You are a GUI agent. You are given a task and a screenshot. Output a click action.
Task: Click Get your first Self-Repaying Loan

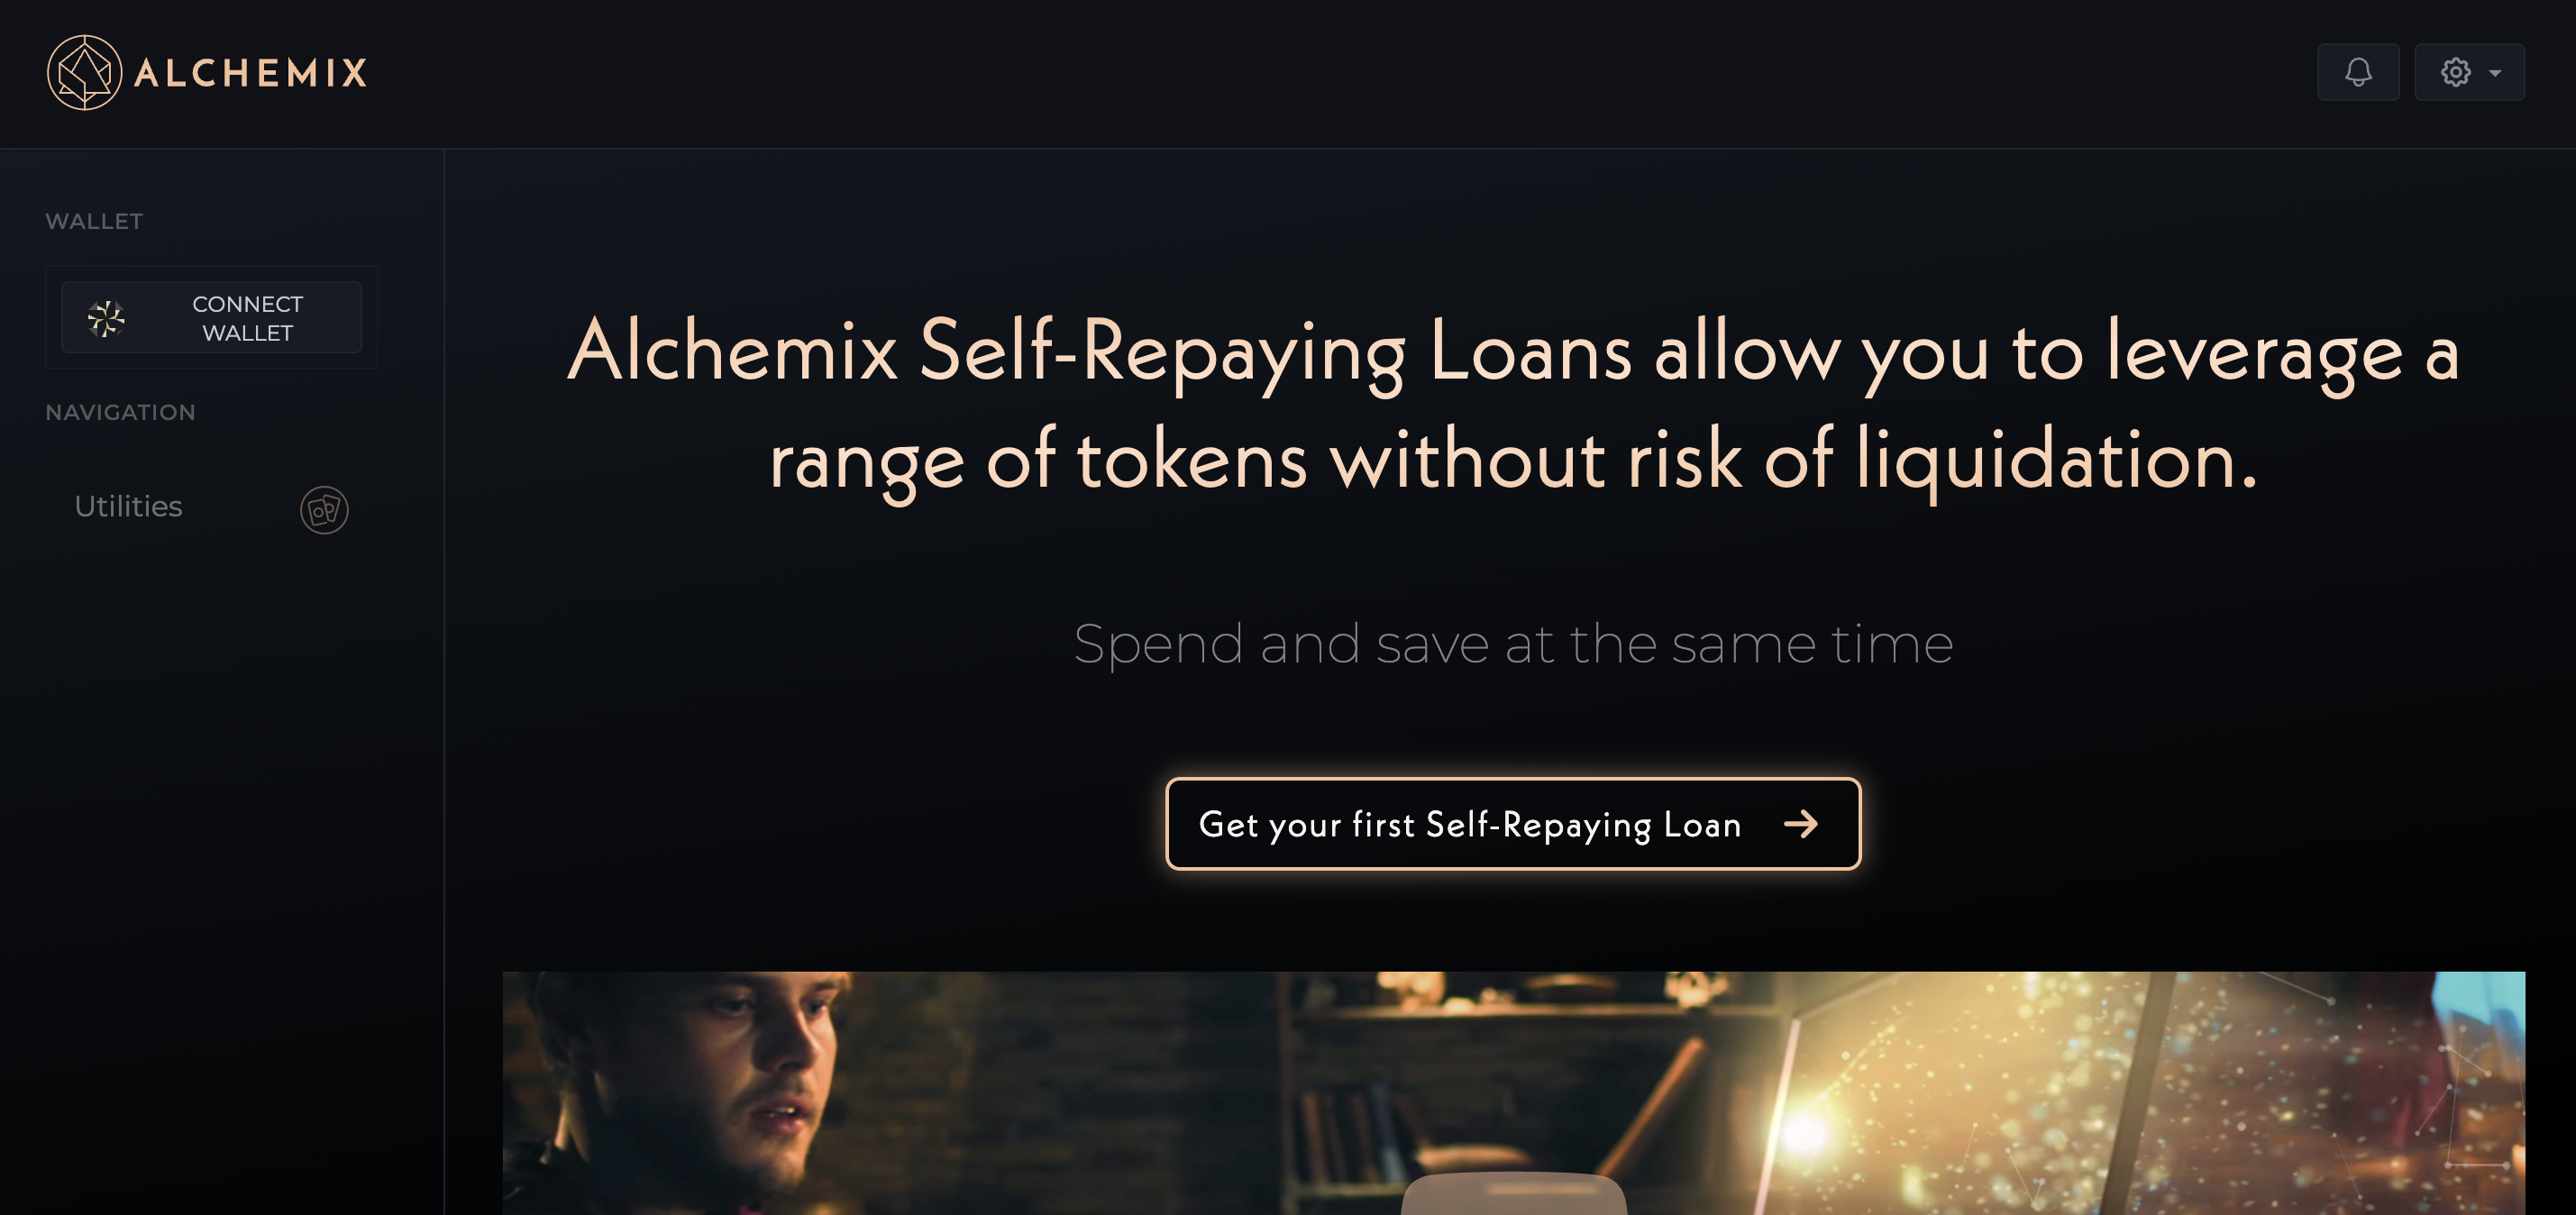tap(1513, 824)
